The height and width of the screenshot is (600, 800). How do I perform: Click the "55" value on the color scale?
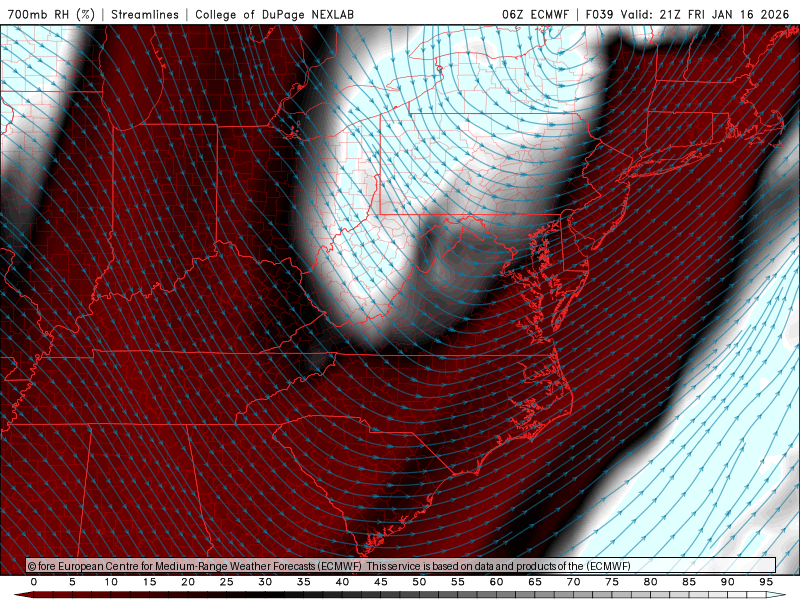pos(458,582)
